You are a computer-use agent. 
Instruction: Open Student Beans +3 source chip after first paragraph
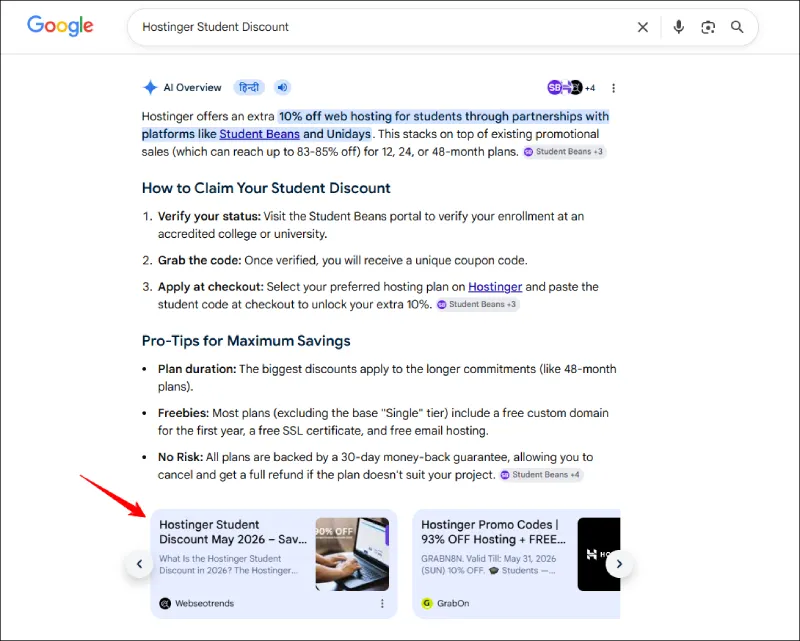[564, 152]
